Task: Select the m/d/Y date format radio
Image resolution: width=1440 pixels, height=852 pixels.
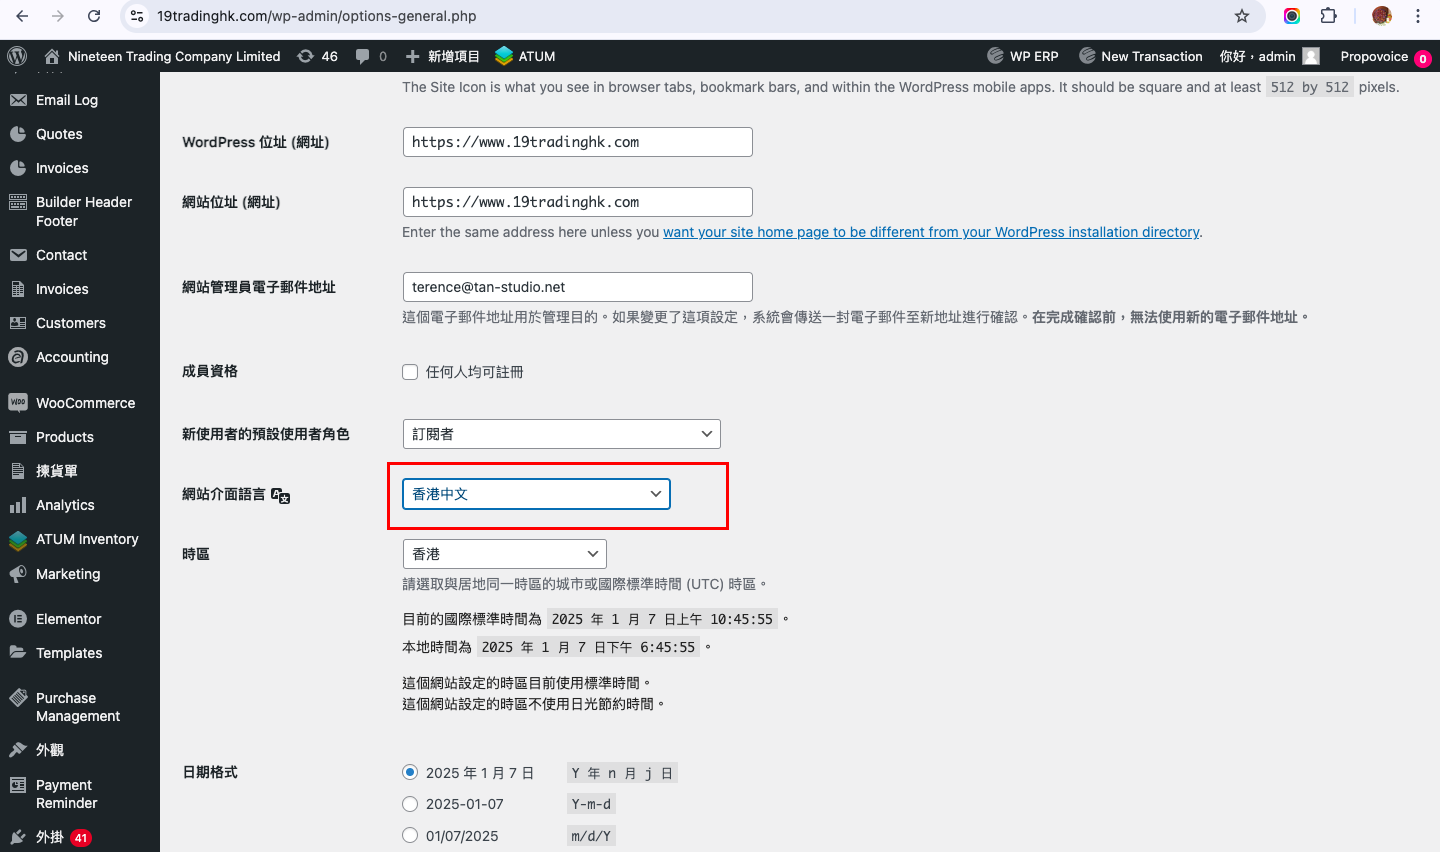Action: 410,836
